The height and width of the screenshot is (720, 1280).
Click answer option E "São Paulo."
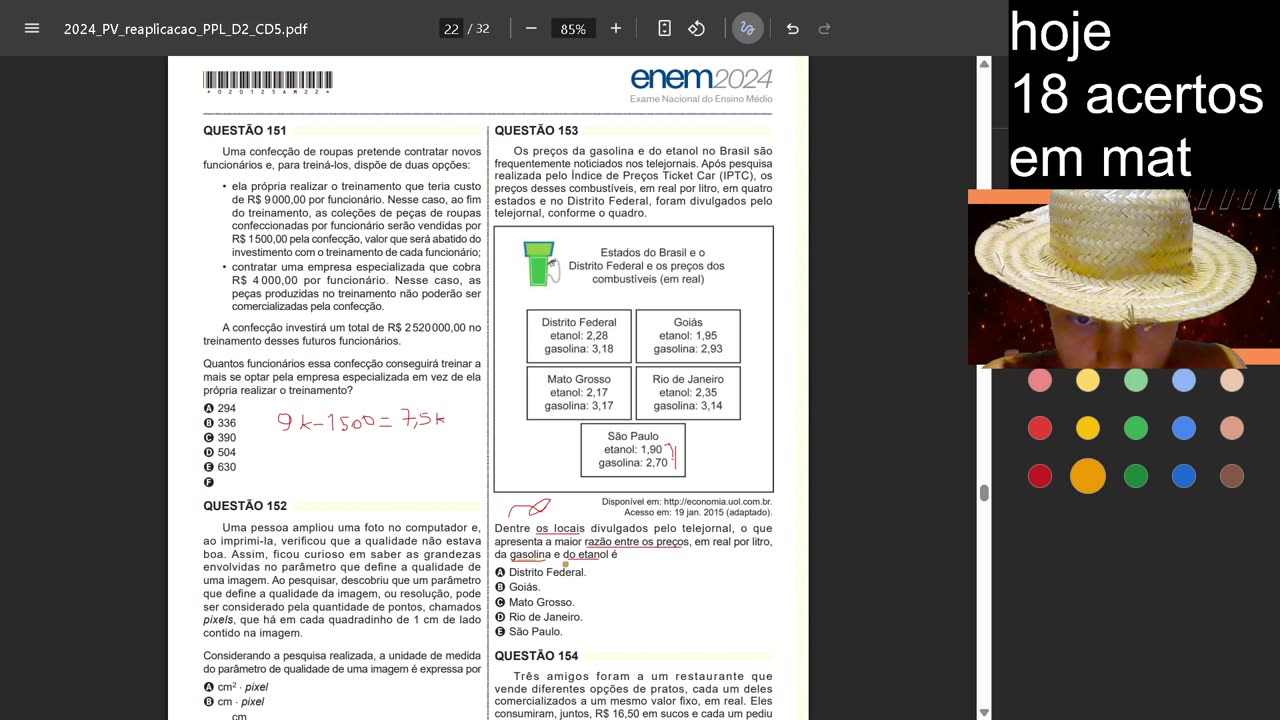[x=529, y=631]
